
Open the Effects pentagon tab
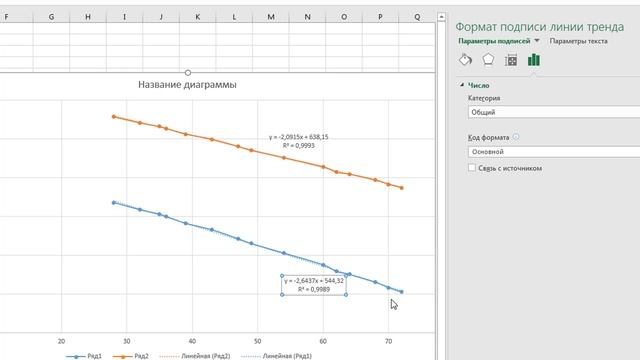[488, 60]
